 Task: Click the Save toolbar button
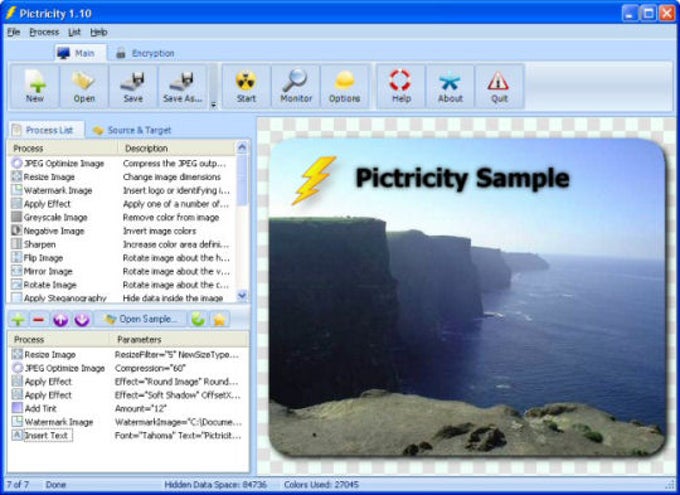pyautogui.click(x=133, y=86)
